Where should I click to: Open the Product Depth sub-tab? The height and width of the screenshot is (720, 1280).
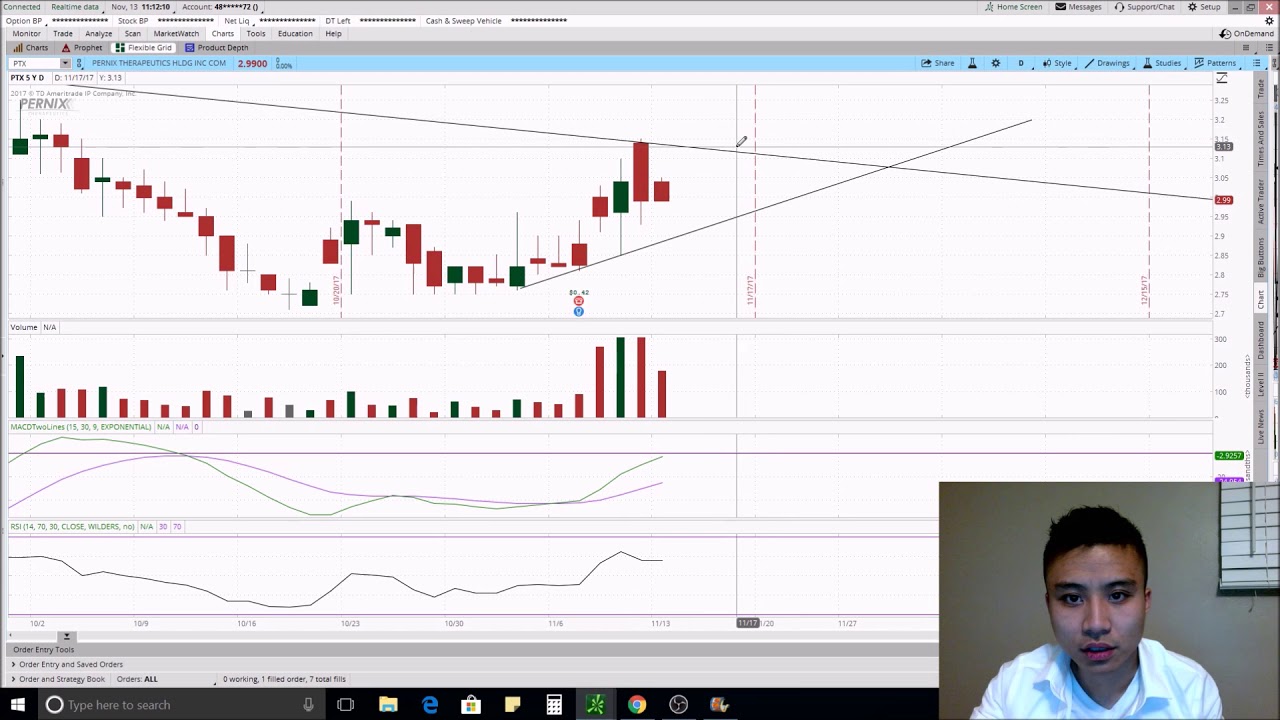216,48
